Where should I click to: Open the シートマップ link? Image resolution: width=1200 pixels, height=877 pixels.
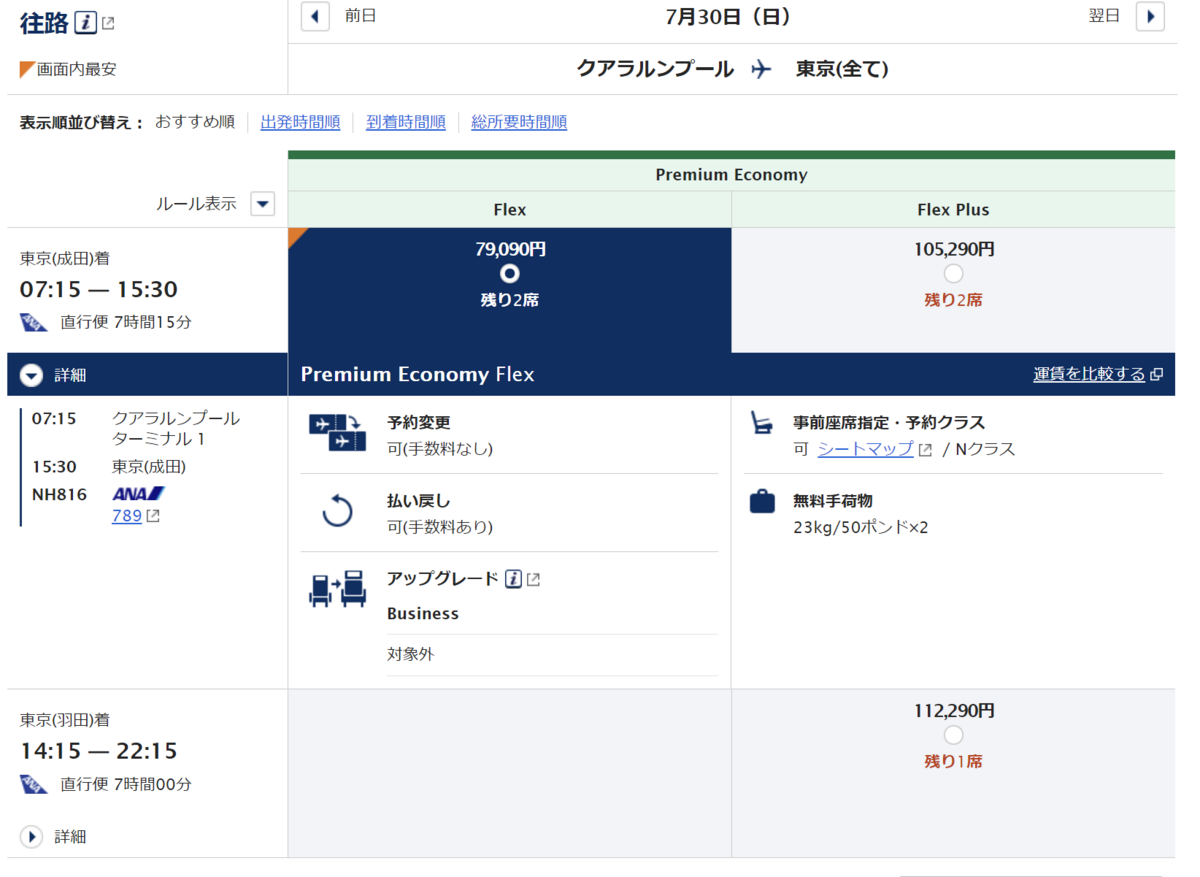click(865, 449)
